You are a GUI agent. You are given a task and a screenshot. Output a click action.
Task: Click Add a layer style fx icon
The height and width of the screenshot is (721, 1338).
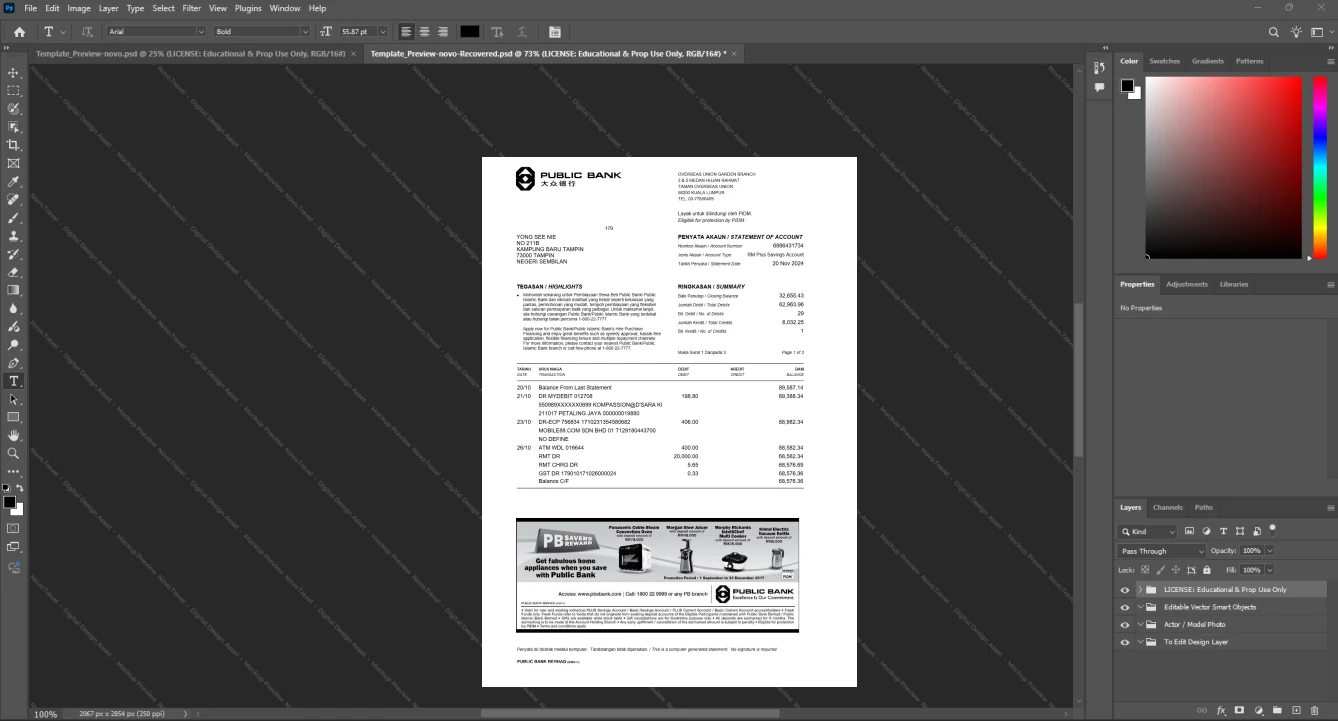pyautogui.click(x=1221, y=710)
